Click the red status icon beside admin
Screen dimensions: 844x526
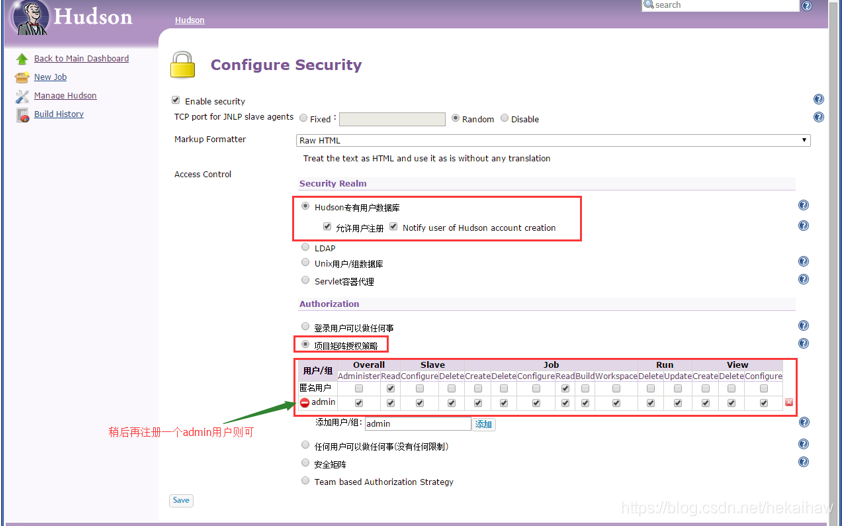click(x=305, y=403)
